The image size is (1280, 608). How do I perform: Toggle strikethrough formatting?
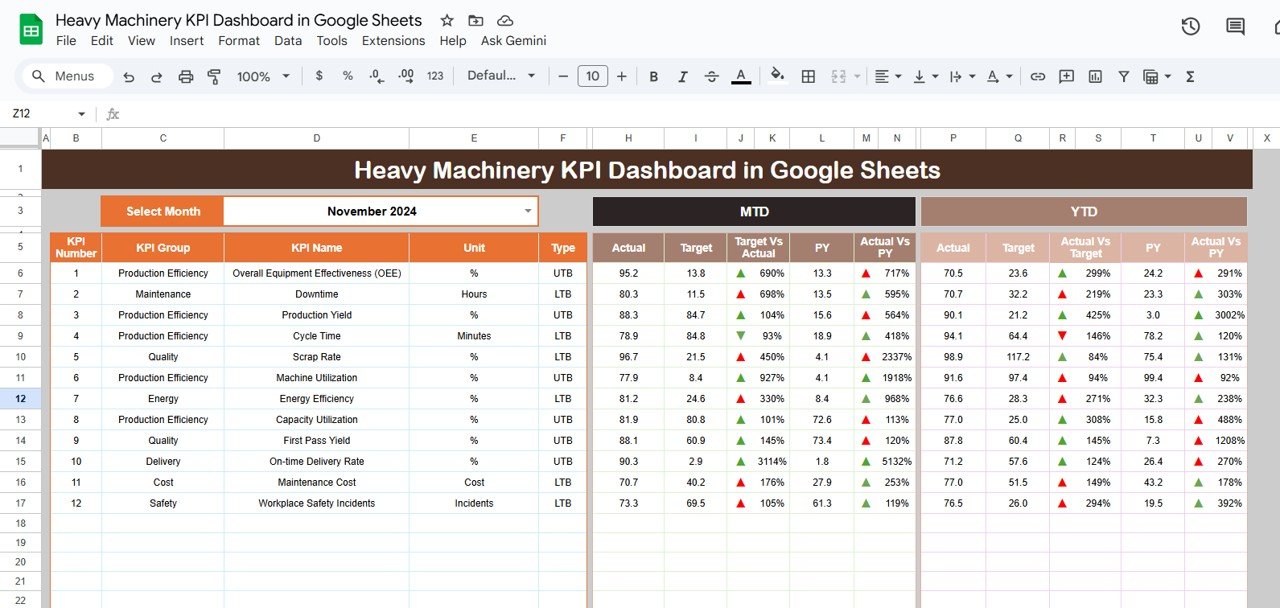[x=711, y=76]
